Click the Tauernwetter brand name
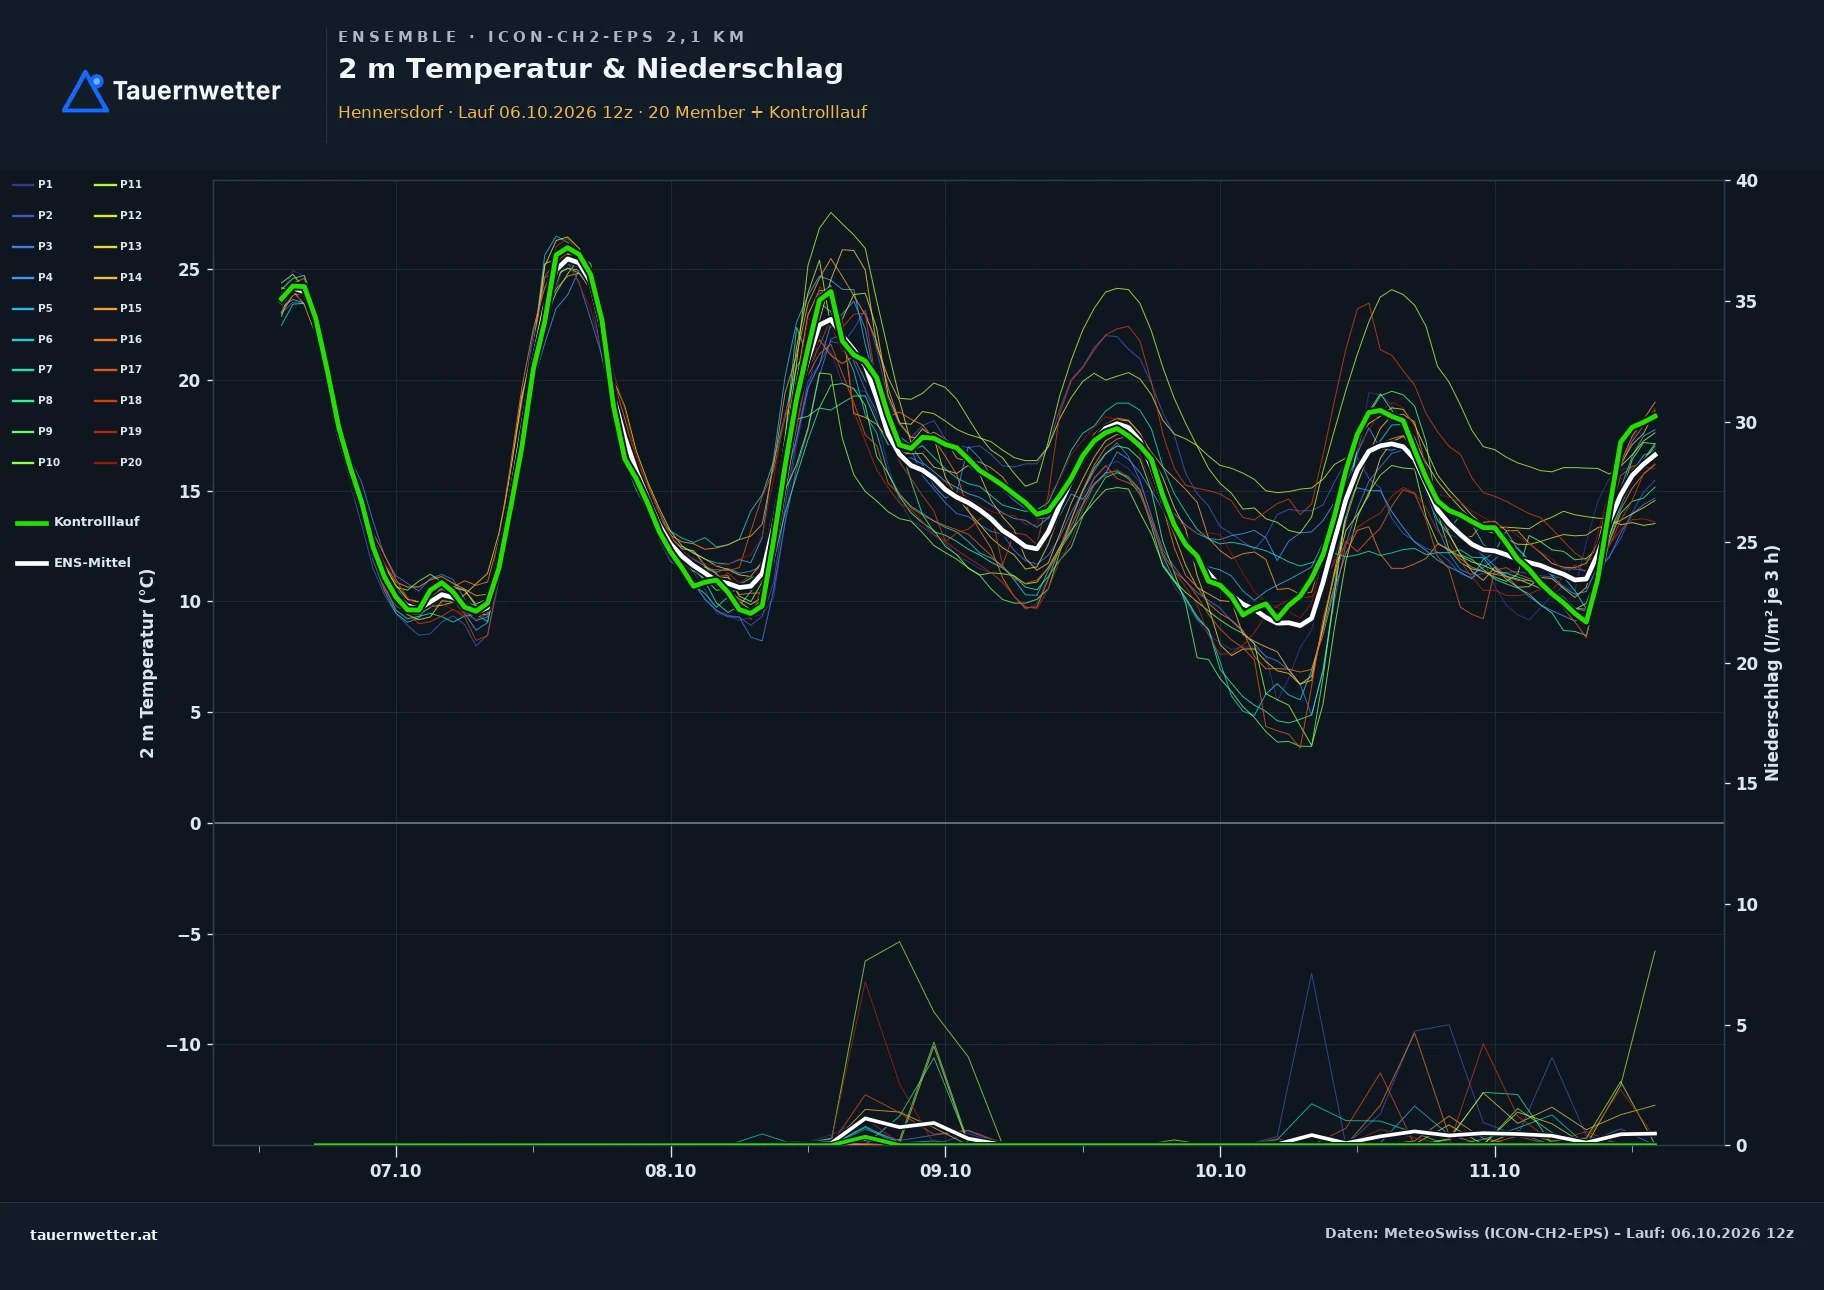This screenshot has height=1290, width=1824. click(x=197, y=91)
